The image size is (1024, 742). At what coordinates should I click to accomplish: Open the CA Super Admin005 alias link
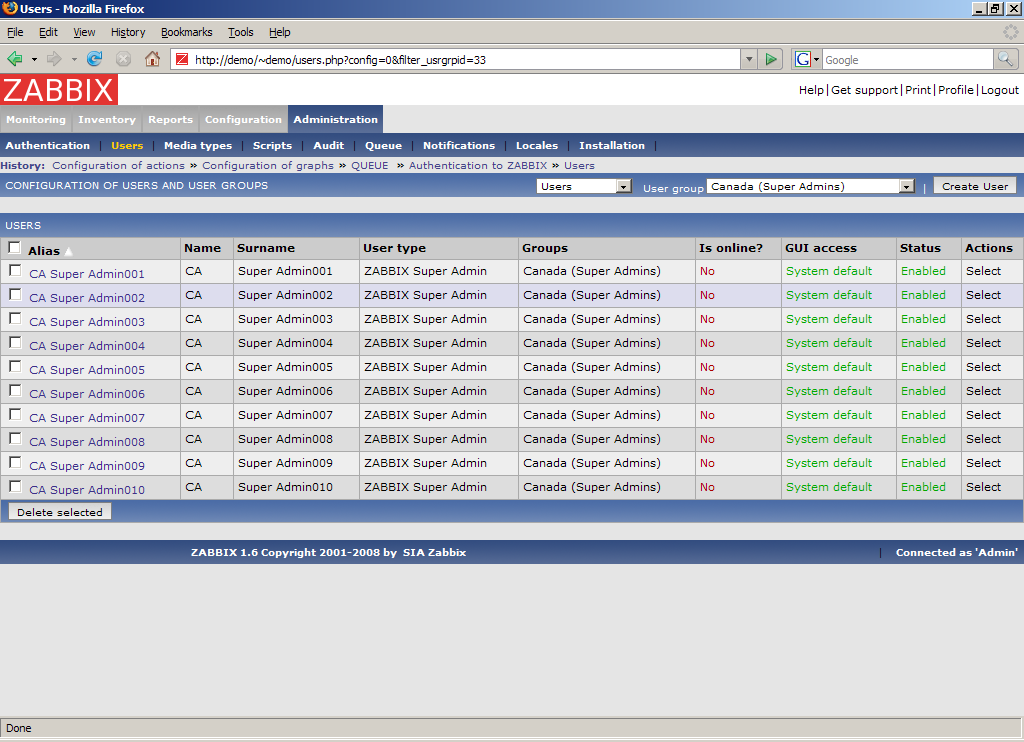pyautogui.click(x=87, y=370)
